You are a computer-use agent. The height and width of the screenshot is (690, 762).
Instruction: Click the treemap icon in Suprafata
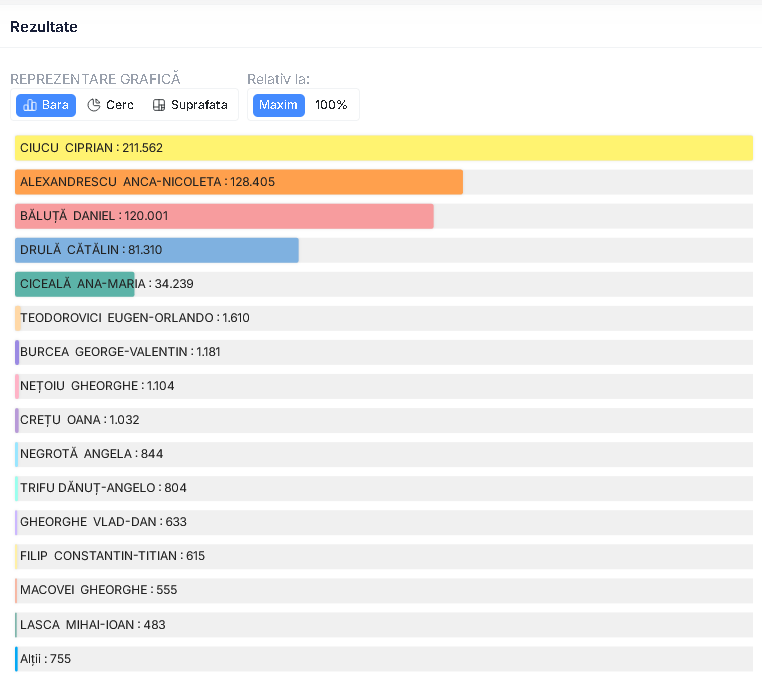point(159,105)
